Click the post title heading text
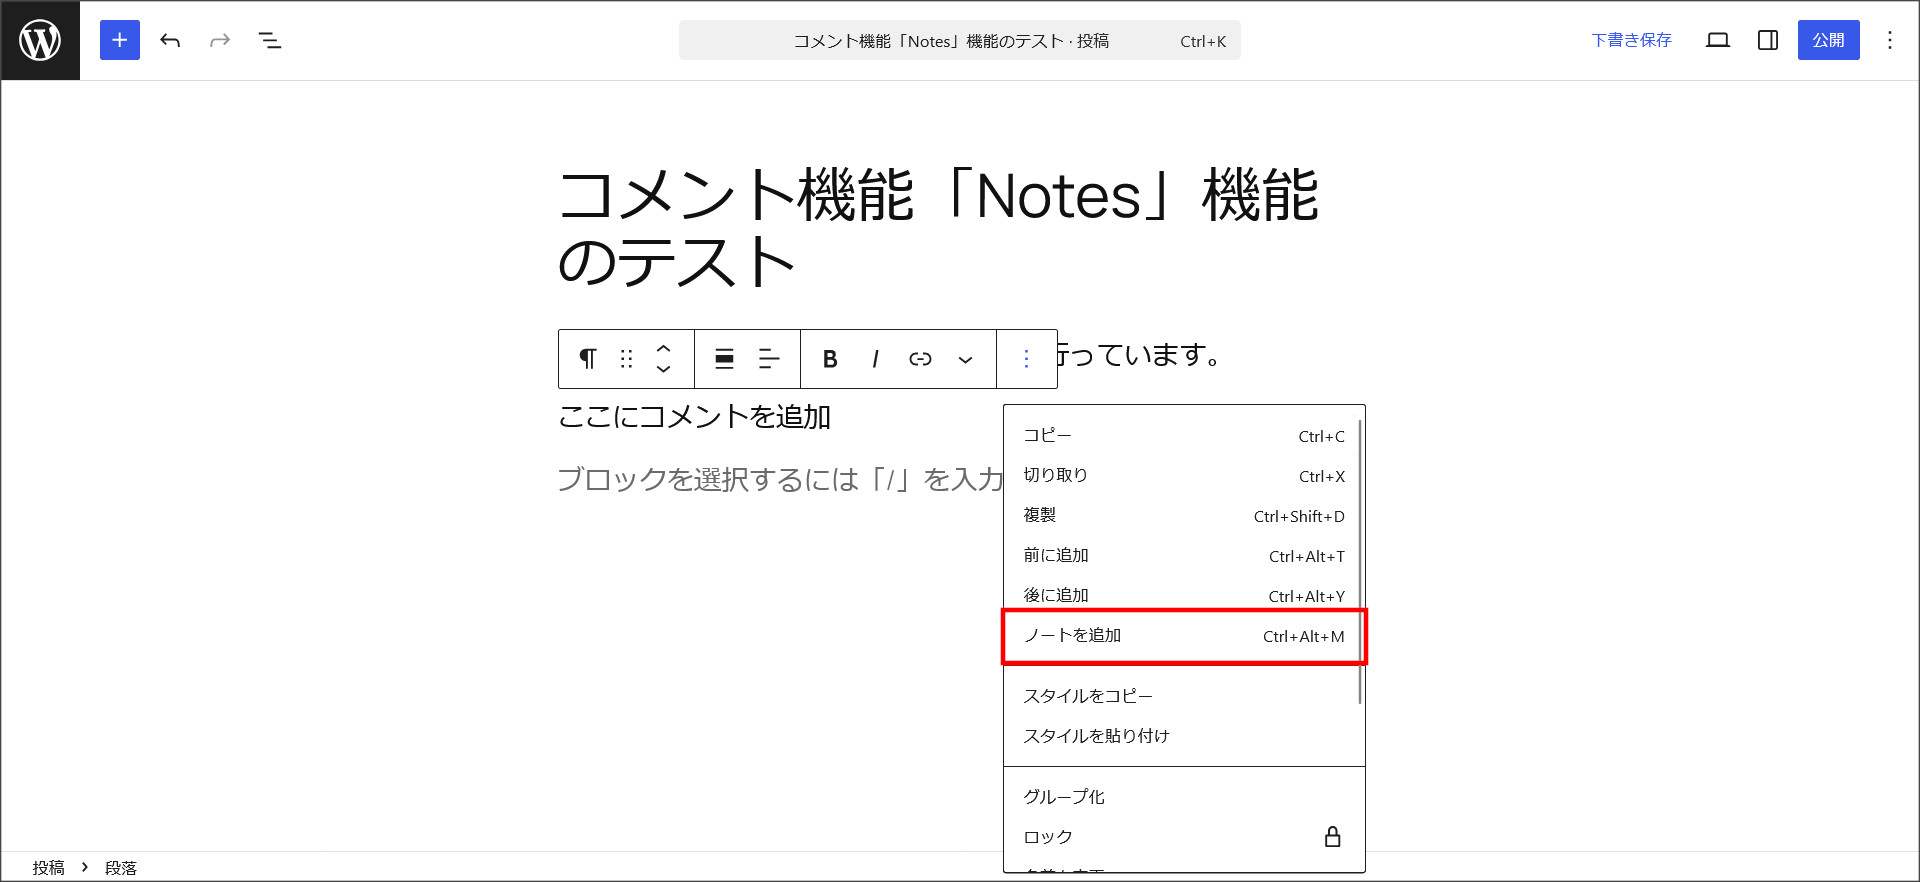 coord(938,228)
